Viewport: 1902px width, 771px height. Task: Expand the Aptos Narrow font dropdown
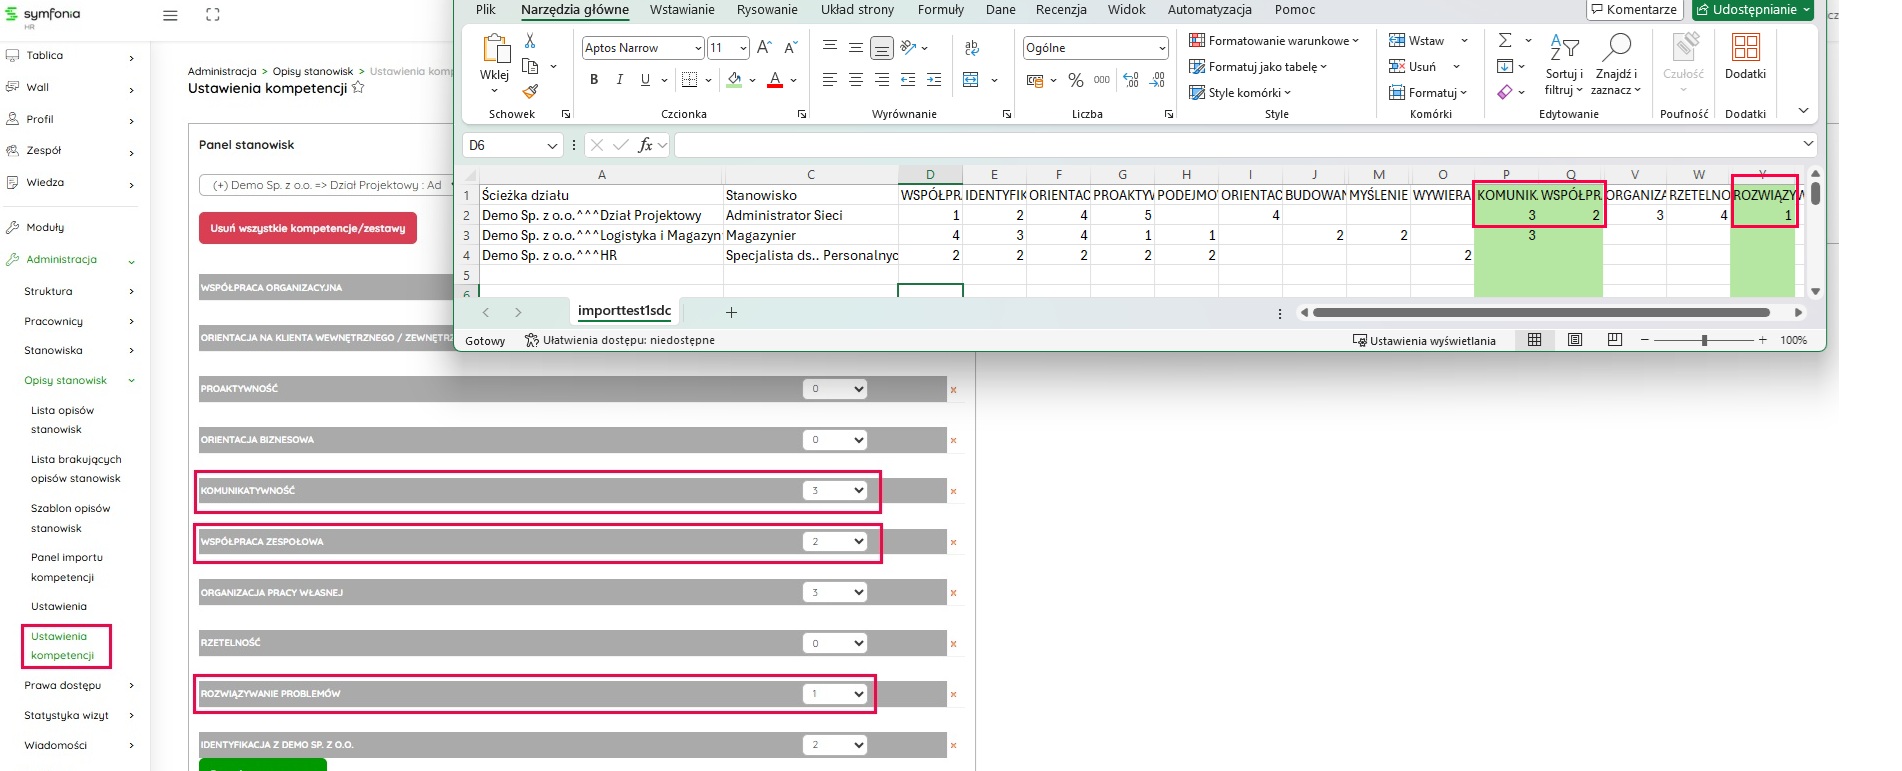[697, 48]
